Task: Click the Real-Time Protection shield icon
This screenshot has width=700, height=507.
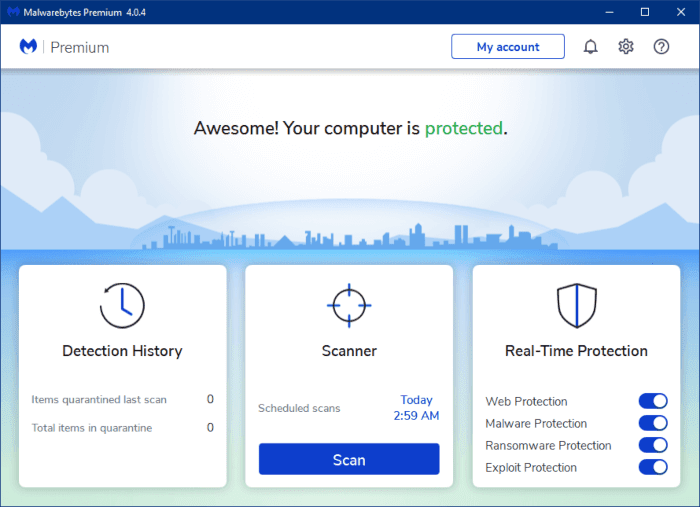Action: [x=576, y=306]
